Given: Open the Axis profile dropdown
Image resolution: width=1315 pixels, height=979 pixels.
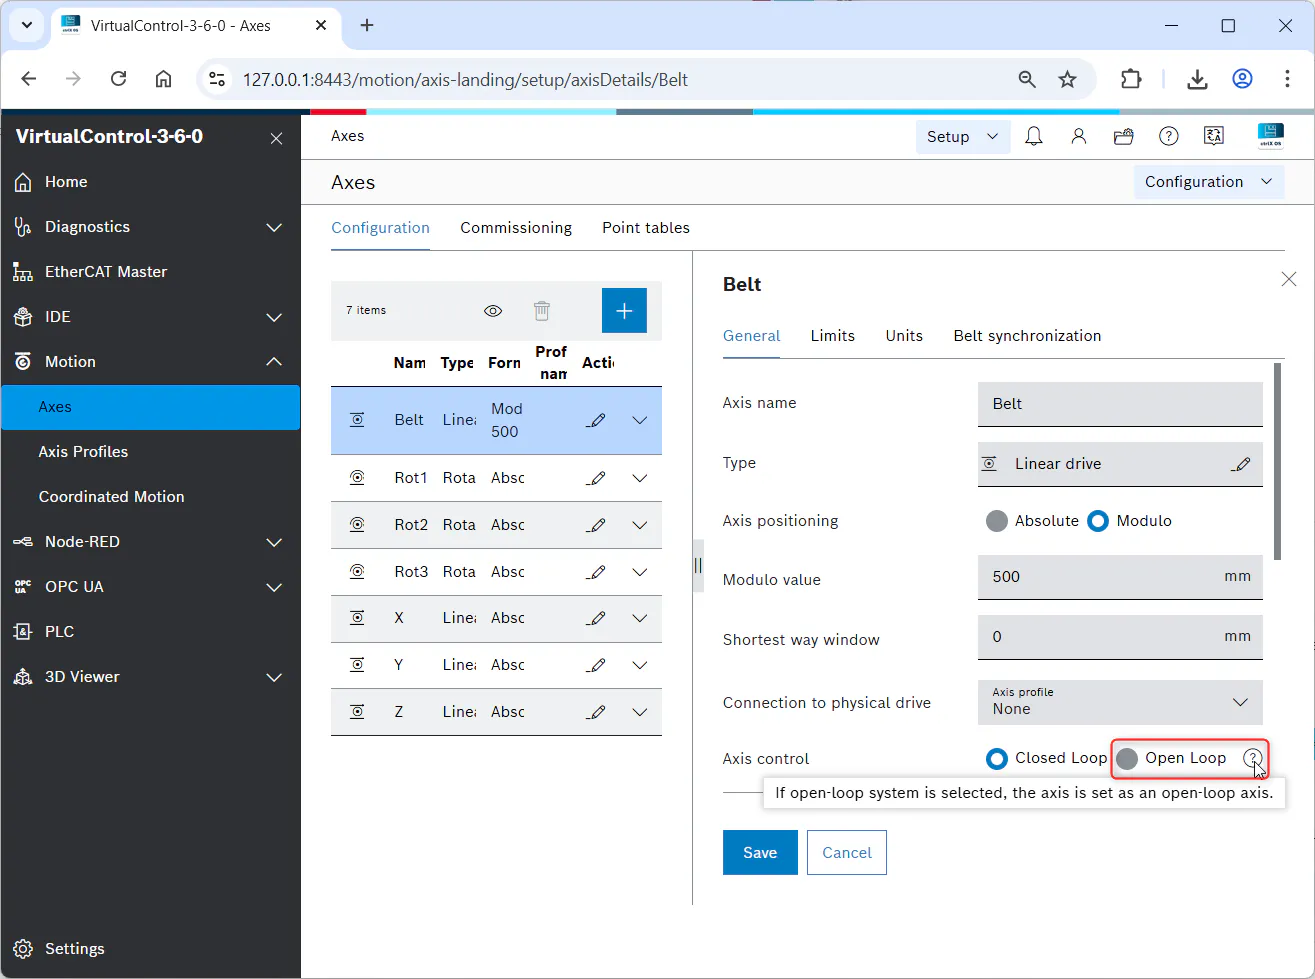Looking at the screenshot, I should pyautogui.click(x=1120, y=702).
